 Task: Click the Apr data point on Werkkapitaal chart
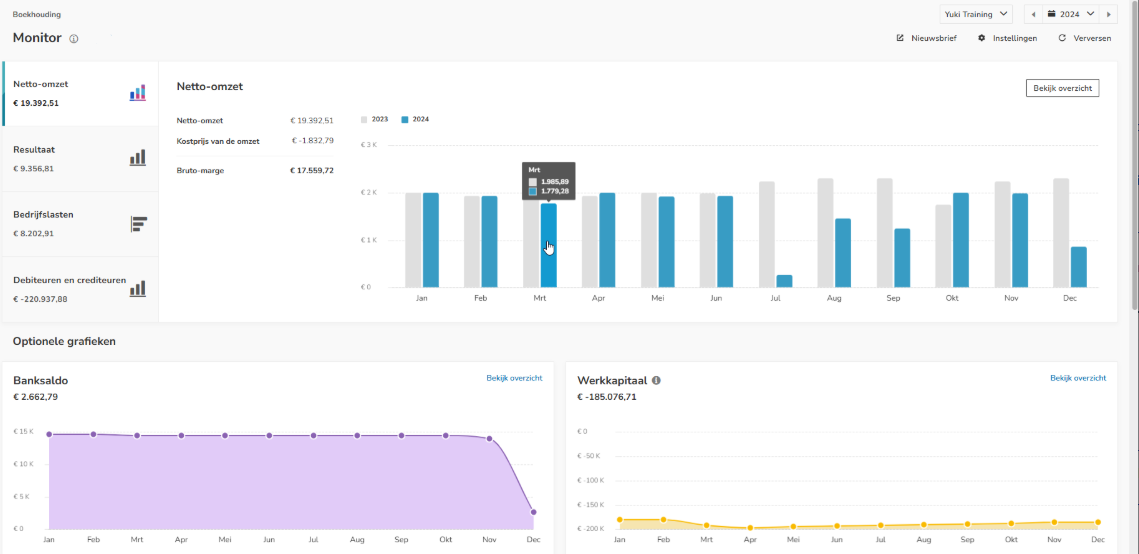750,528
